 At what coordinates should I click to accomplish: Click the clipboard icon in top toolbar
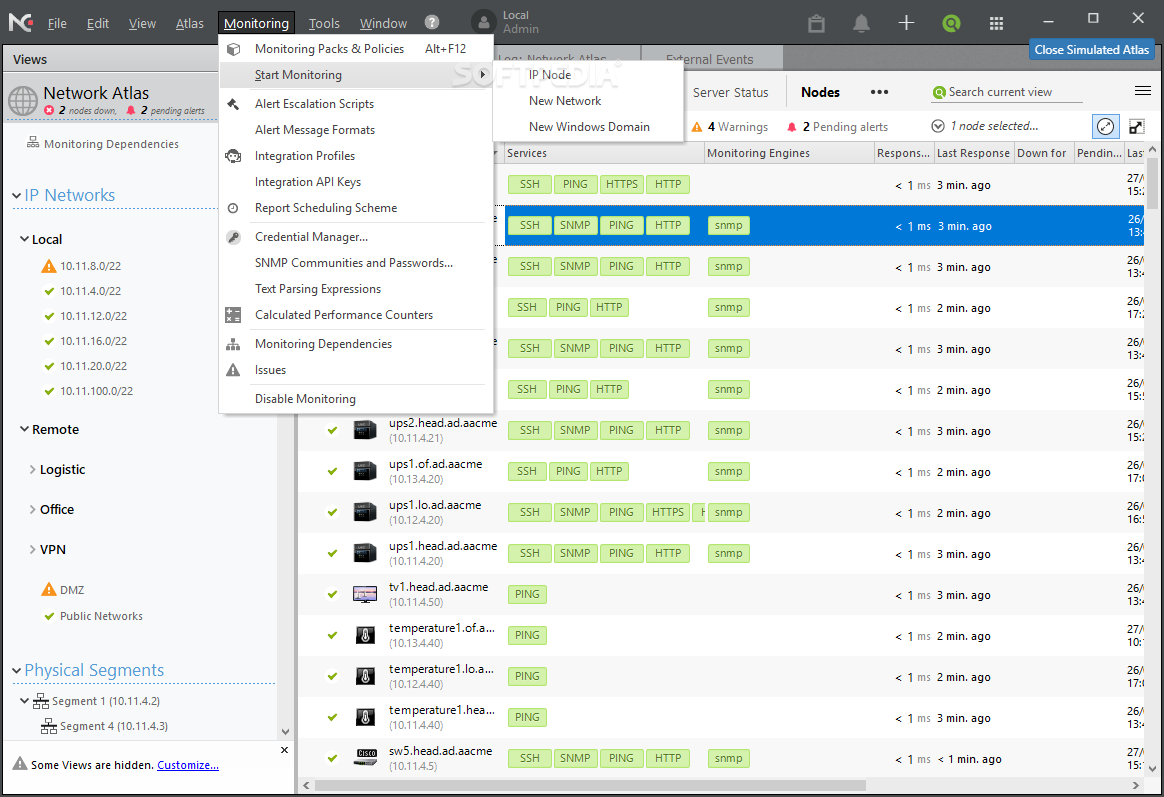817,23
